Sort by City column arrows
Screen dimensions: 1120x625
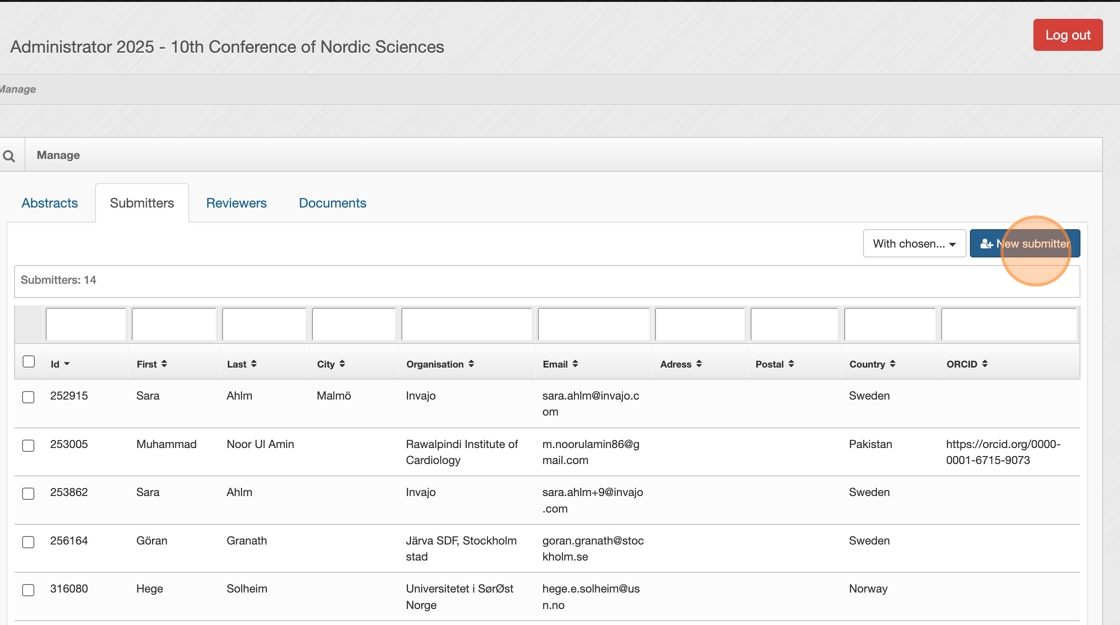342,364
